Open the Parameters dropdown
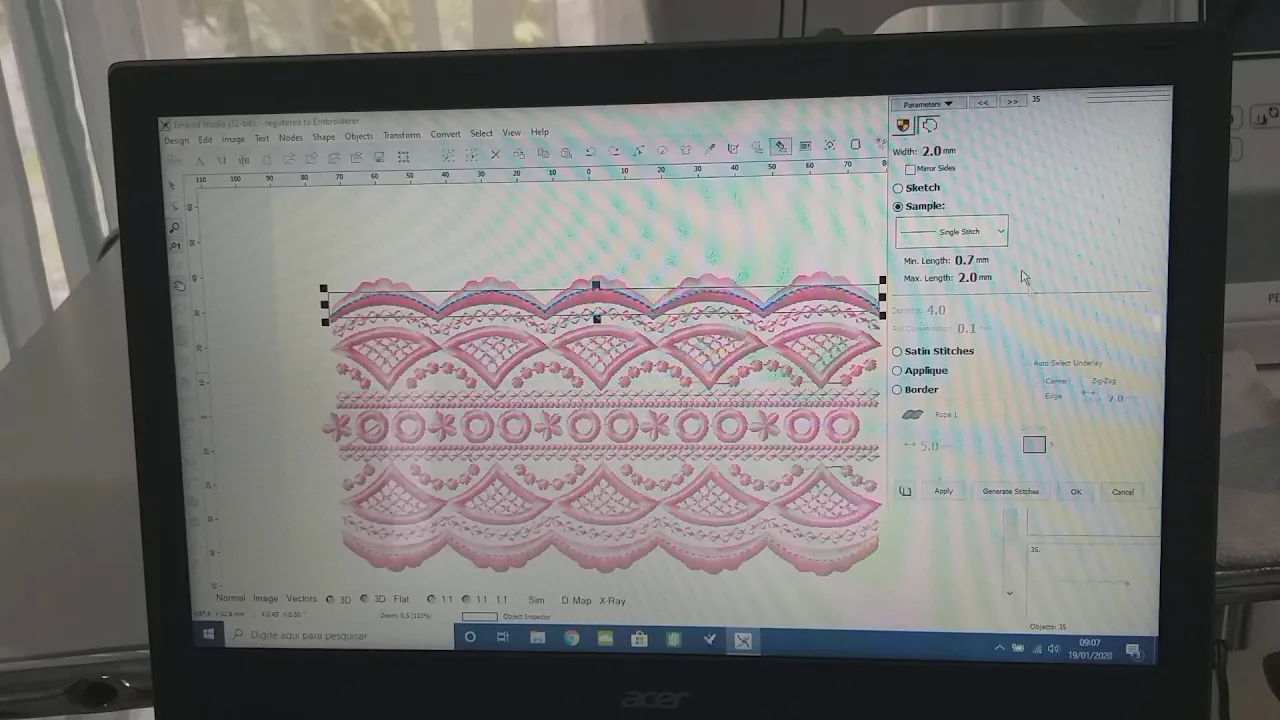Viewport: 1280px width, 720px height. [x=927, y=104]
